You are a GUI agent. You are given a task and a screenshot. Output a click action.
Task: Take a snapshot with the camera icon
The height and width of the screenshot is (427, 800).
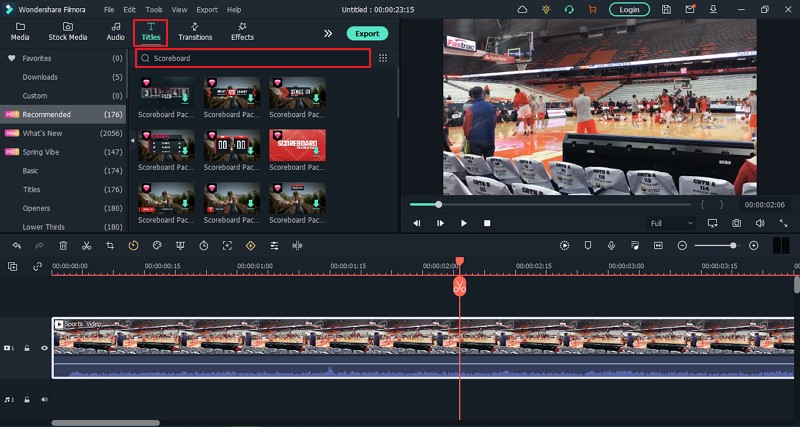[736, 223]
